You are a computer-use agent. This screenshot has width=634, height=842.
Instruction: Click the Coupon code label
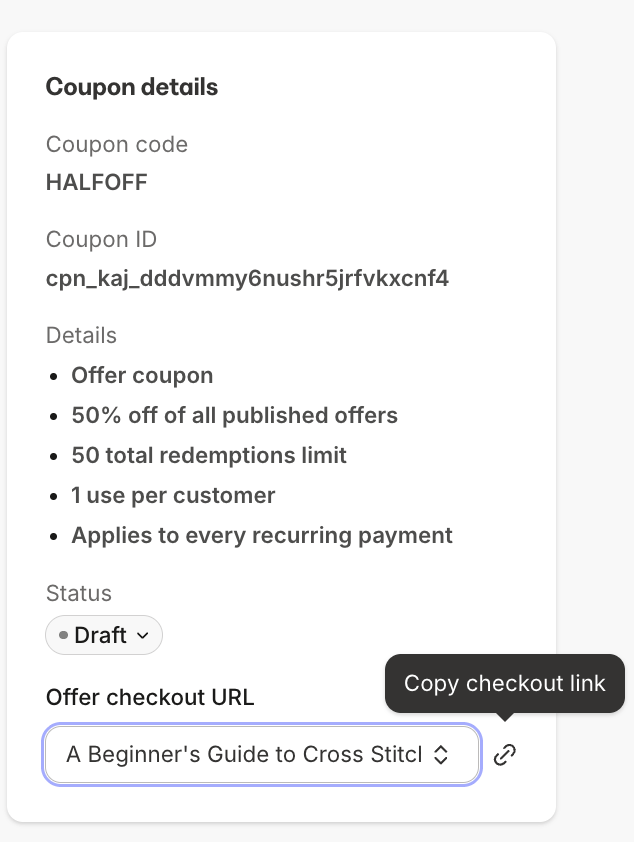117,144
